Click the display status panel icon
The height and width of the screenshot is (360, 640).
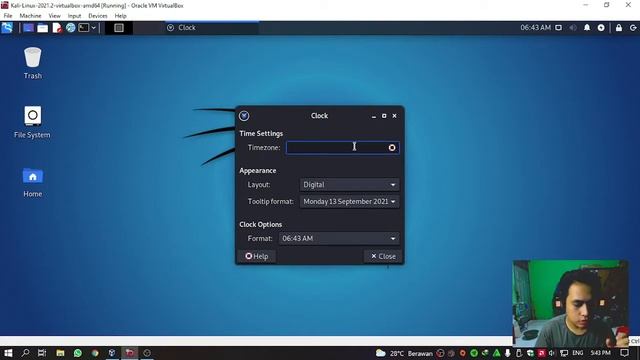559,28
